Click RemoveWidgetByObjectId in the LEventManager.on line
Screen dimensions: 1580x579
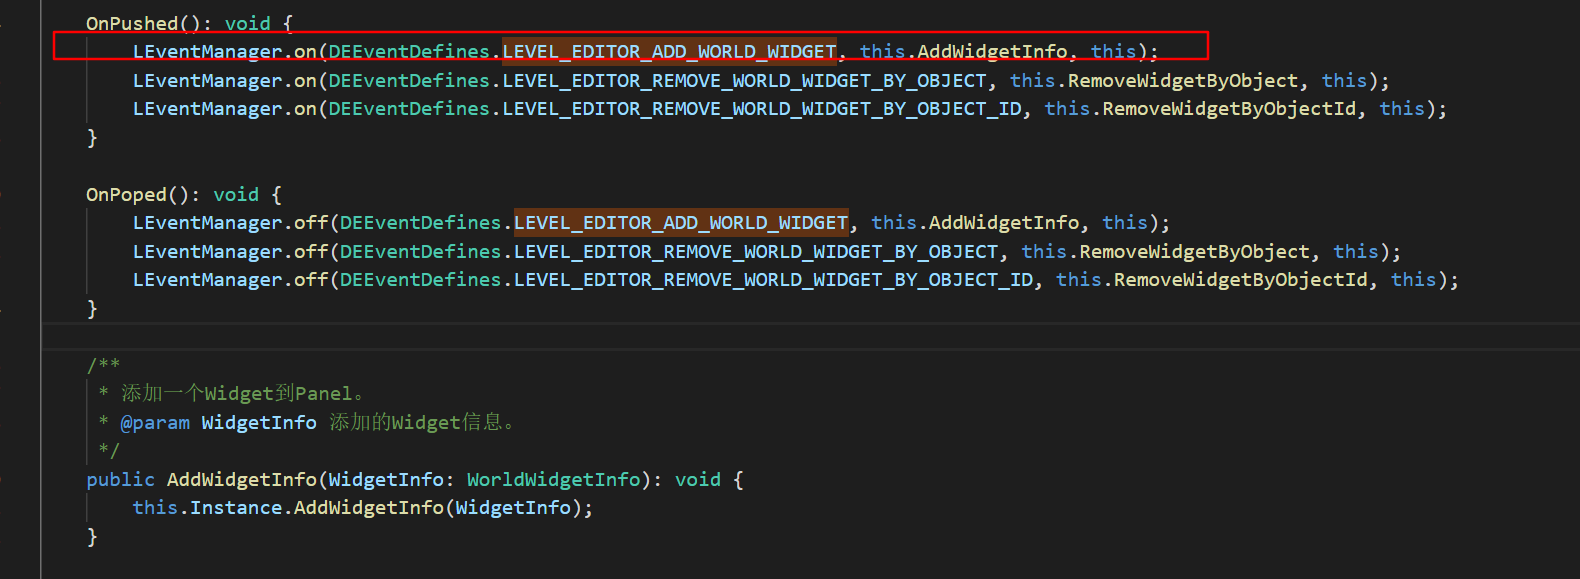point(1230,108)
